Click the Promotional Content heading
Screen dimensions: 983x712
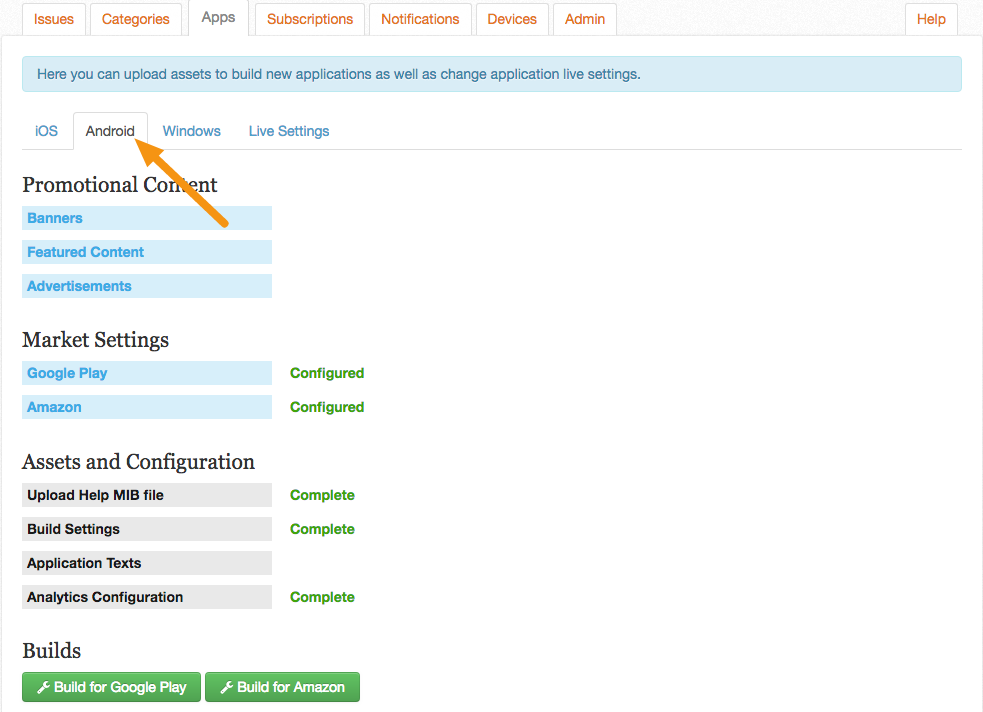[120, 185]
